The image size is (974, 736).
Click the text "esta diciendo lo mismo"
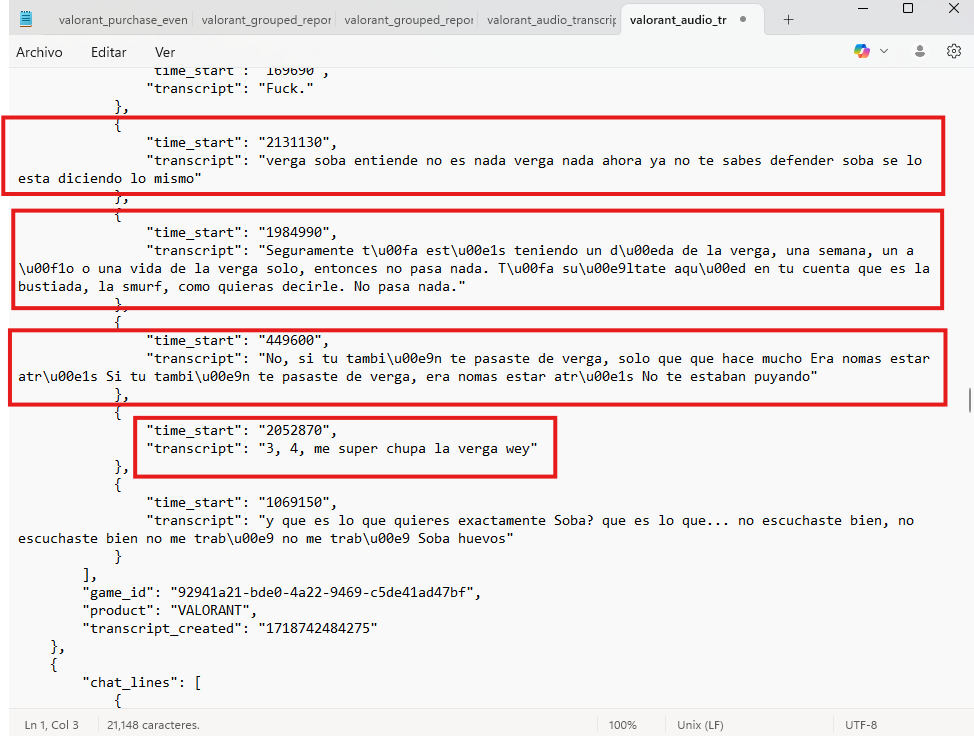point(106,178)
